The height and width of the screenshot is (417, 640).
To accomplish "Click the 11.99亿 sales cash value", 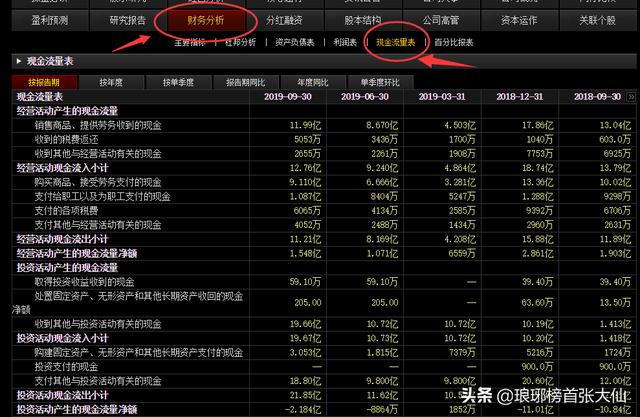I will (305, 125).
